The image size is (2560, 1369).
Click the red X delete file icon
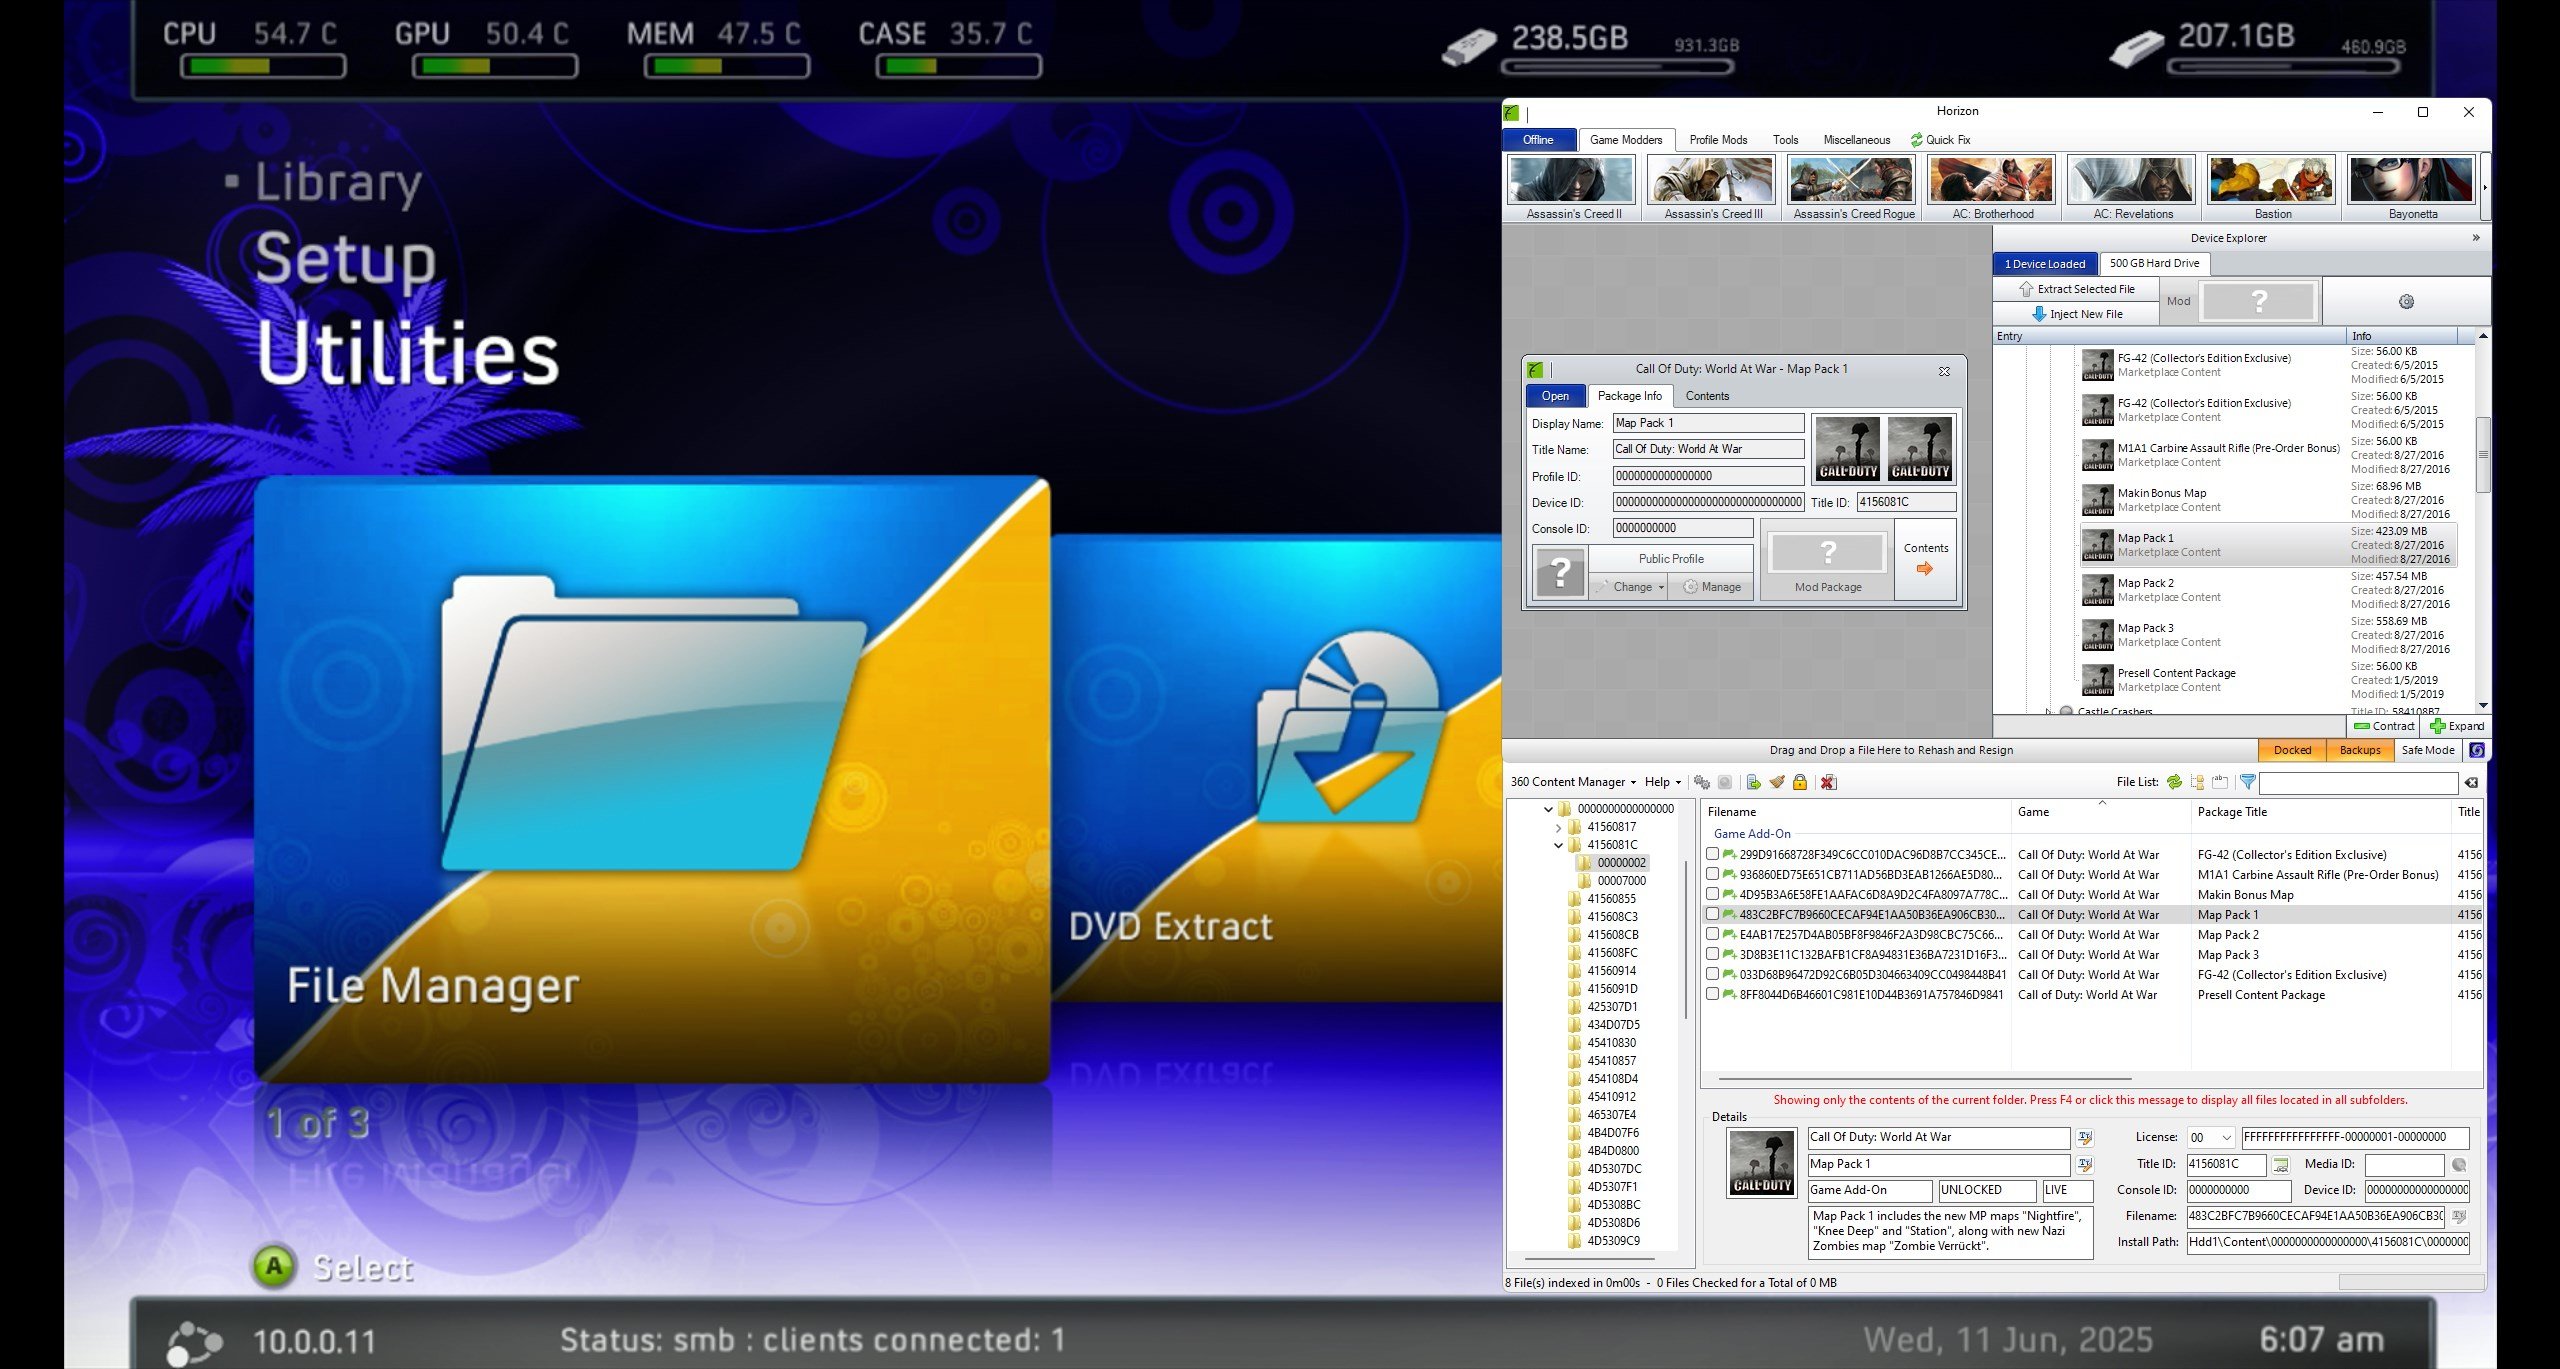[x=1828, y=782]
